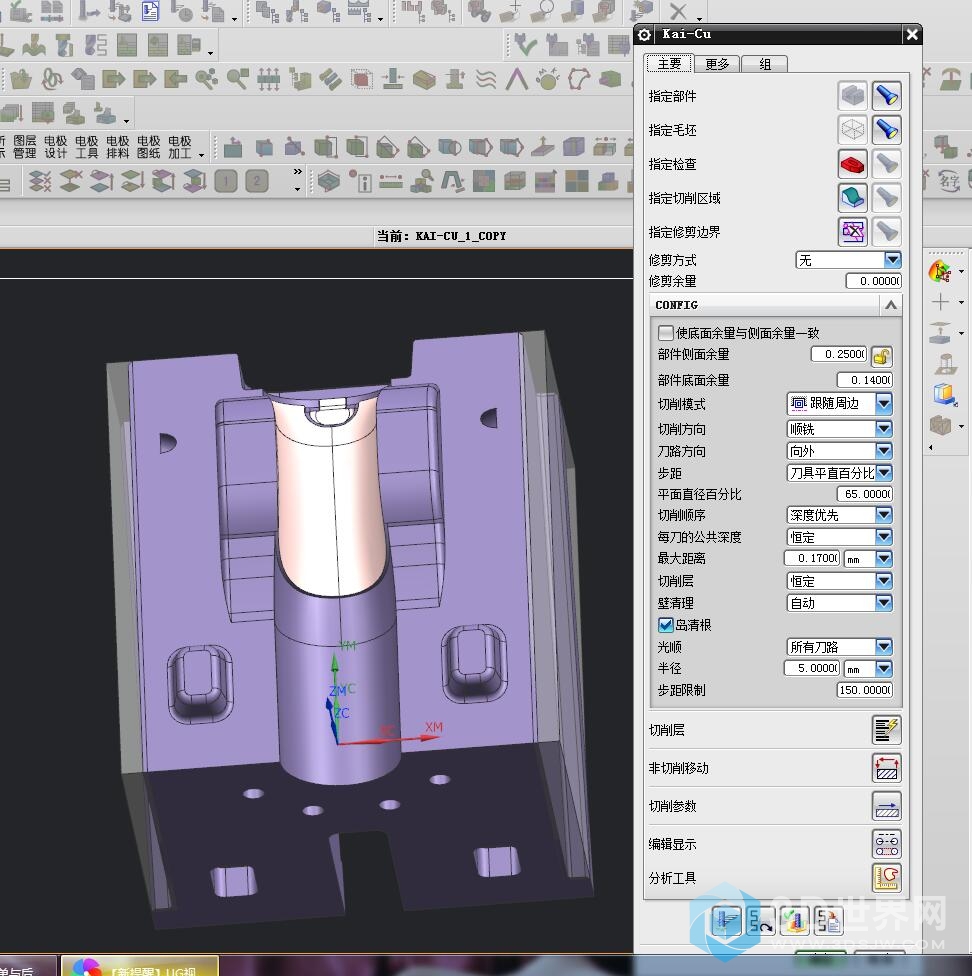Screen dimensions: 972x976
Task: Click the replay toolpath icon at dialog bottom
Action: 761,921
